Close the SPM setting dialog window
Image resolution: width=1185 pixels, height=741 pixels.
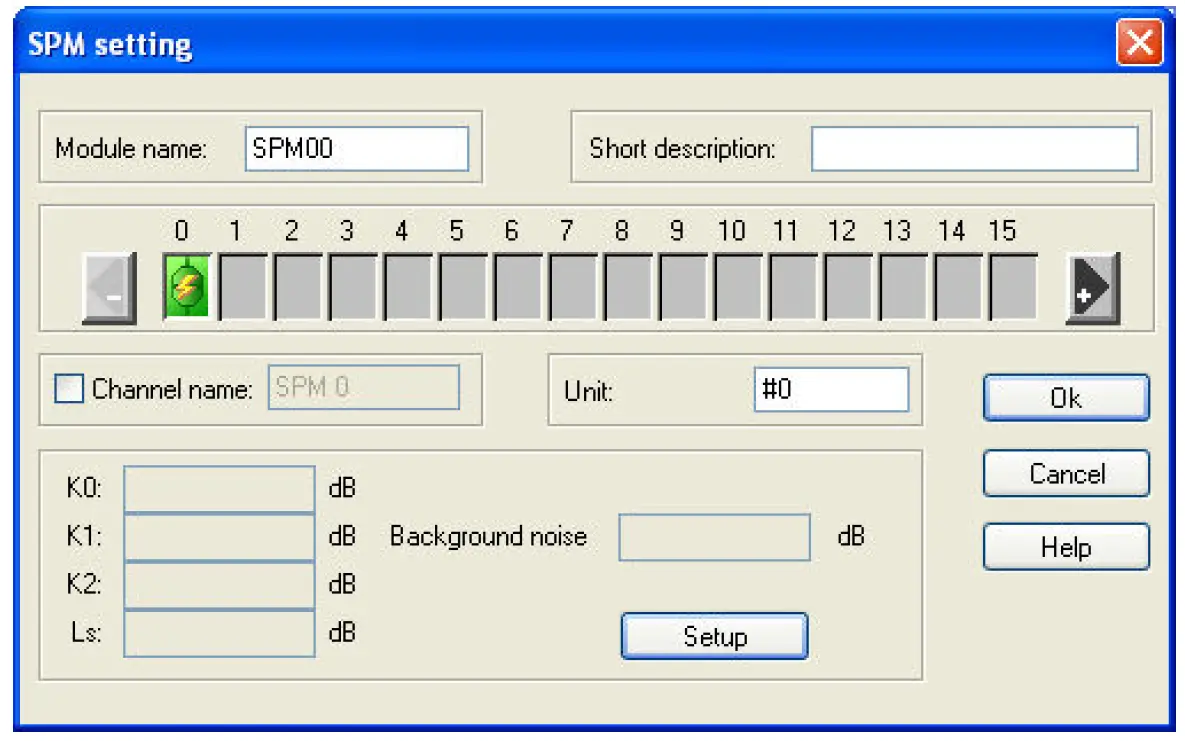pos(1140,43)
